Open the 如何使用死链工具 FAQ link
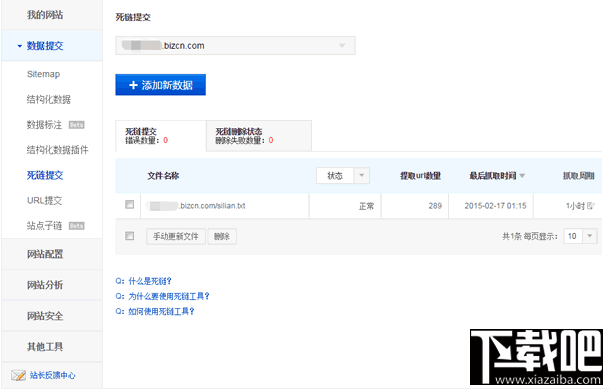Image resolution: width=610 pixels, height=390 pixels. tap(161, 311)
